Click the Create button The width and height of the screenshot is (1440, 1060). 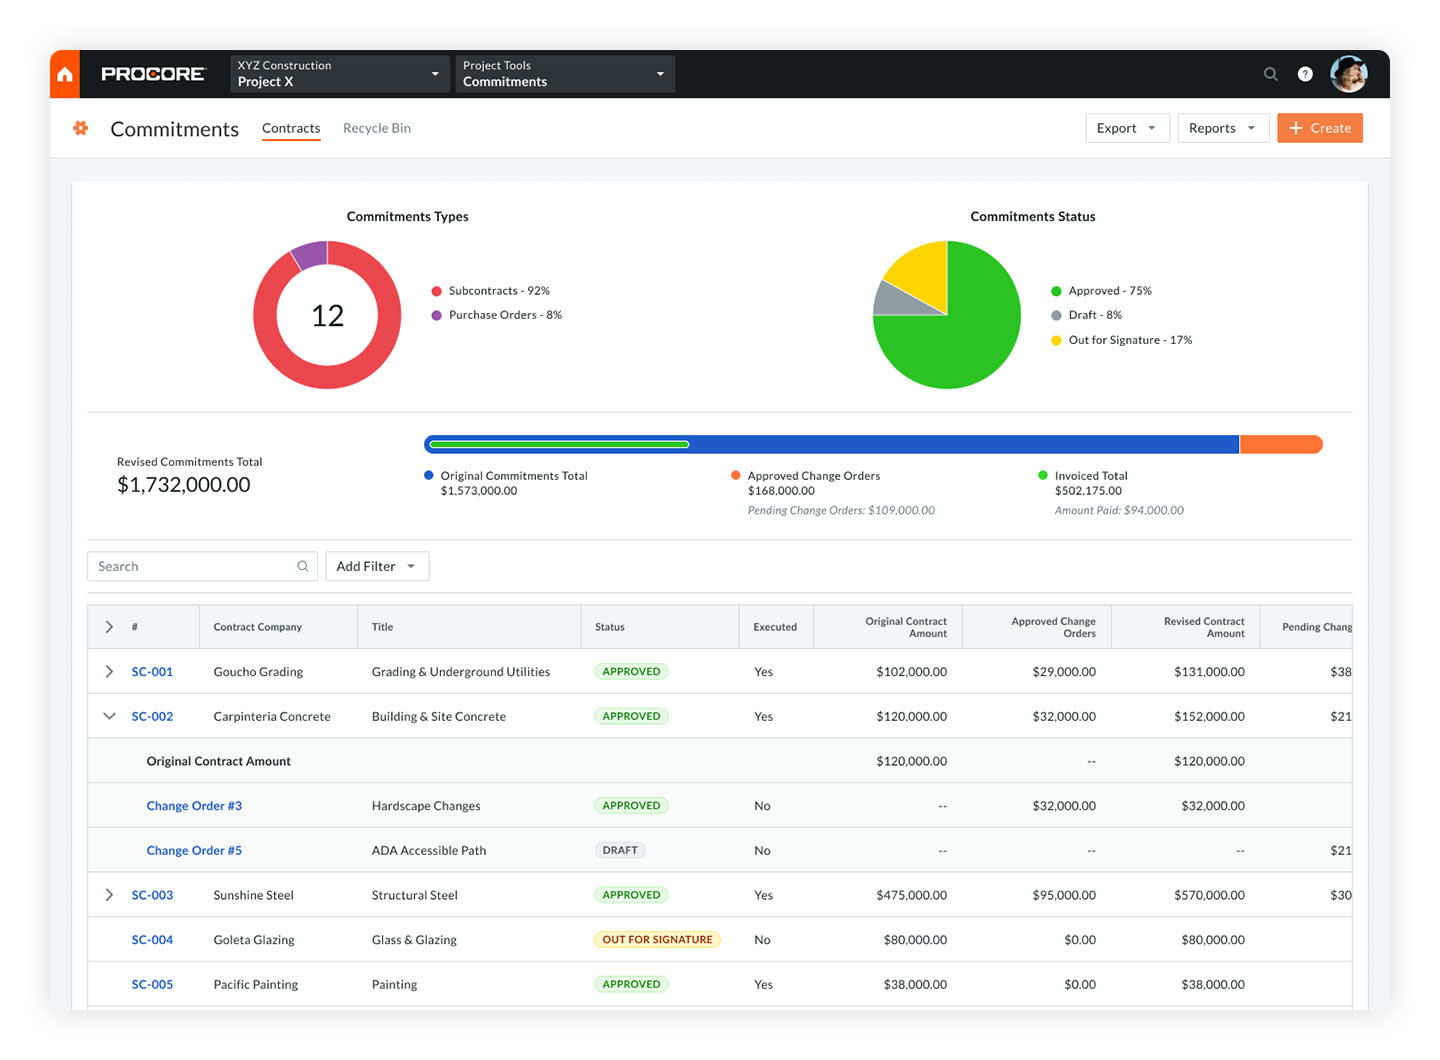(x=1319, y=128)
